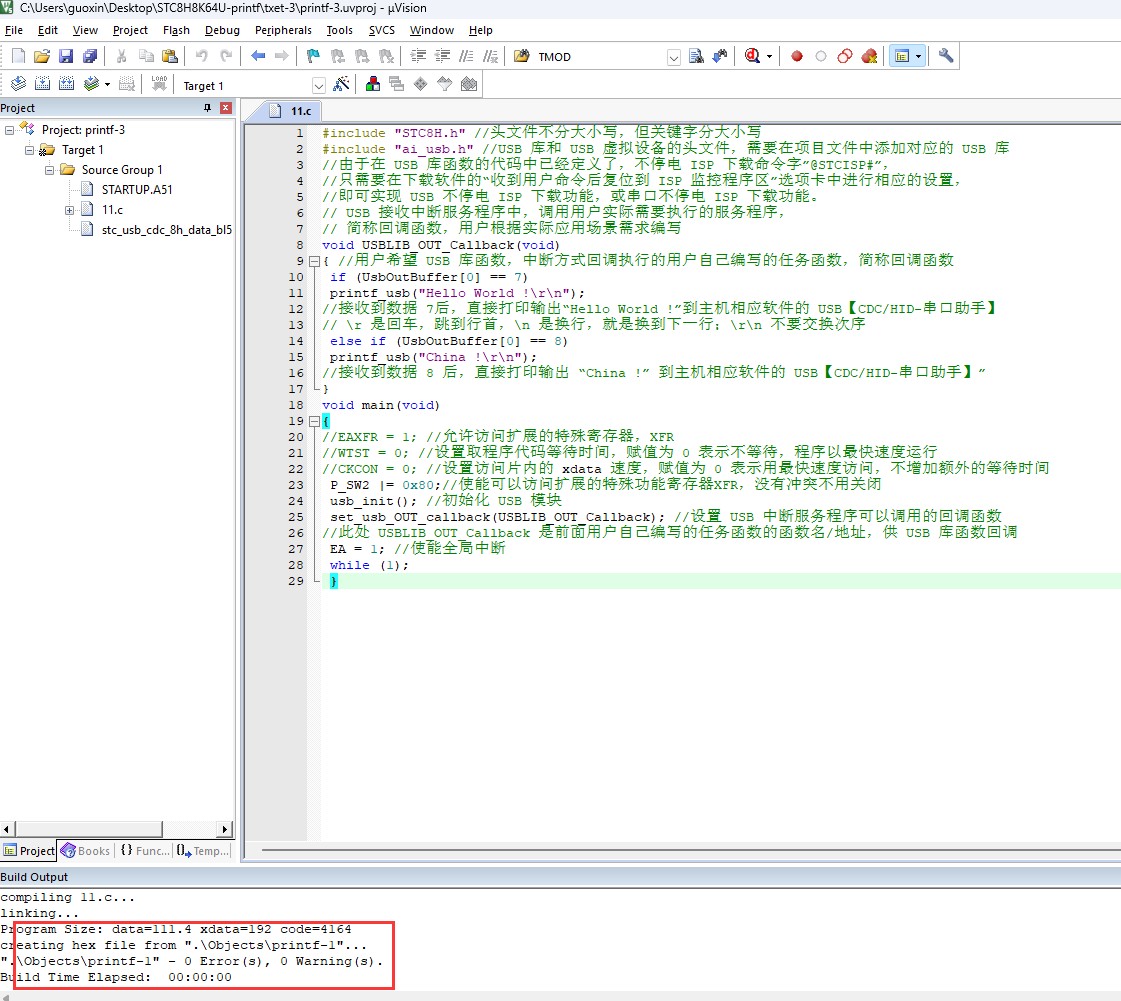1121x1001 pixels.
Task: Start or stop the debug session
Action: click(752, 56)
